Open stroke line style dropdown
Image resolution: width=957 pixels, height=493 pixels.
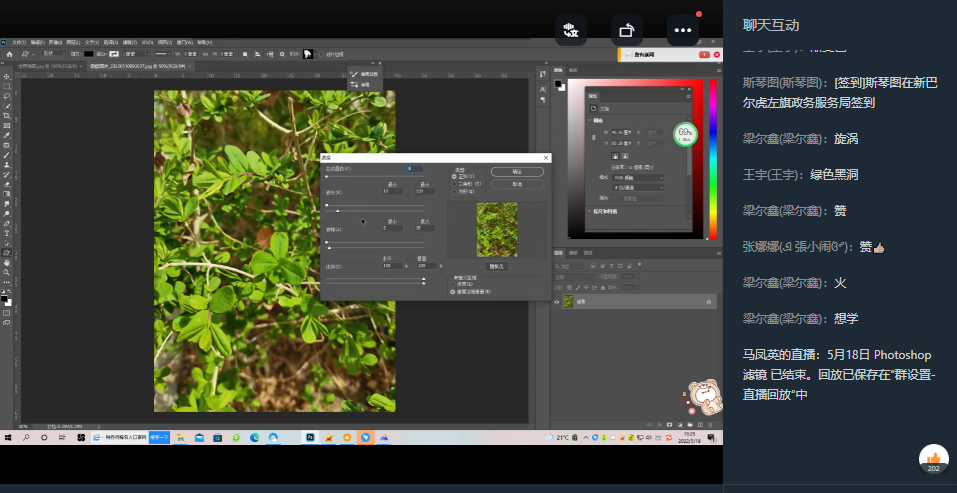pos(162,54)
